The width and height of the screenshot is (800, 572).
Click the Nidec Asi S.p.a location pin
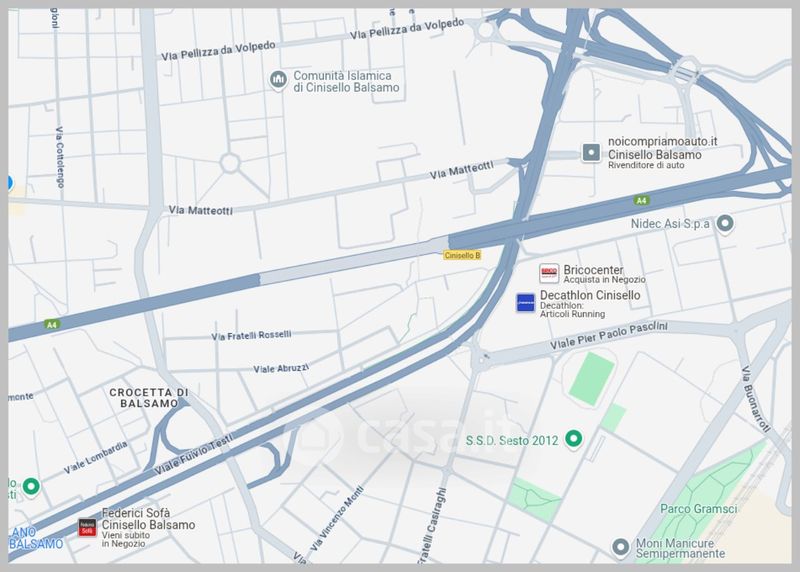coord(725,223)
